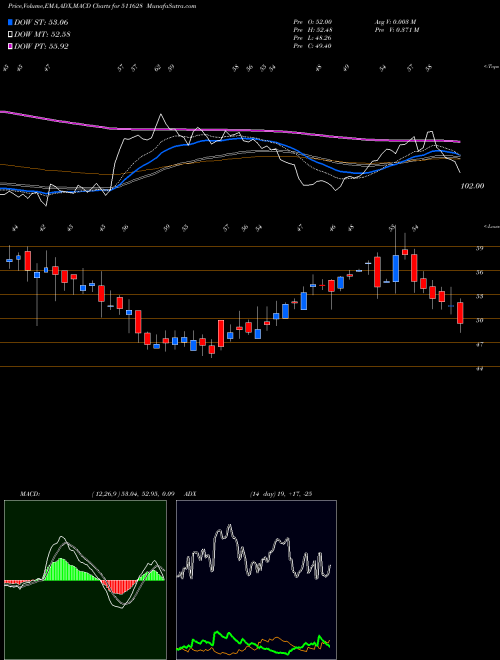
Task: Click the 39 price axis label
Action: [x=479, y=248]
